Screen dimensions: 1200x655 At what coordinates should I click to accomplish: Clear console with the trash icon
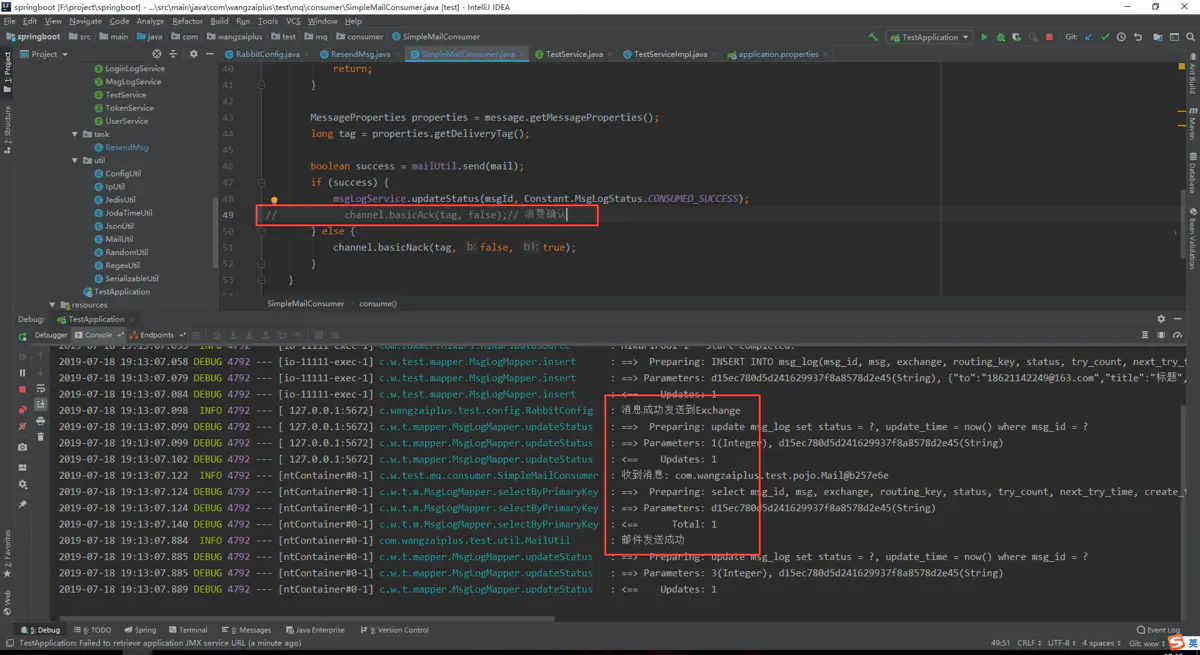tap(40, 436)
